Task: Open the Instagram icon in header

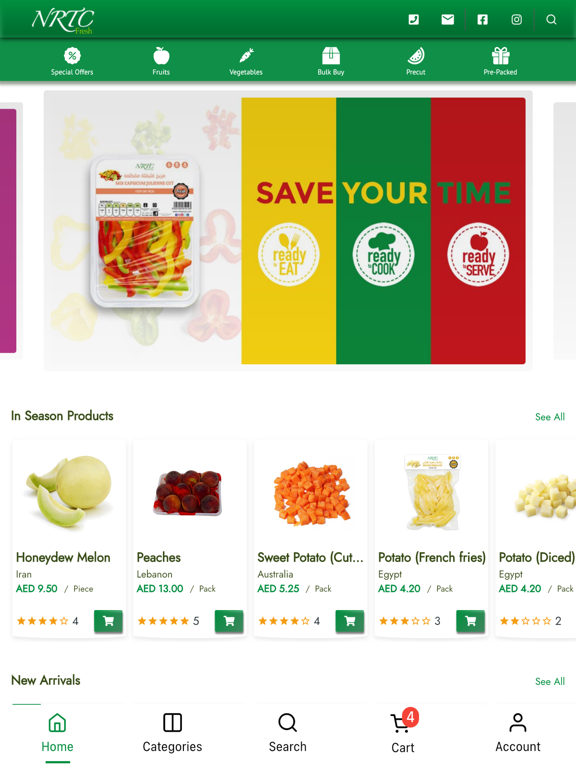Action: pos(516,20)
